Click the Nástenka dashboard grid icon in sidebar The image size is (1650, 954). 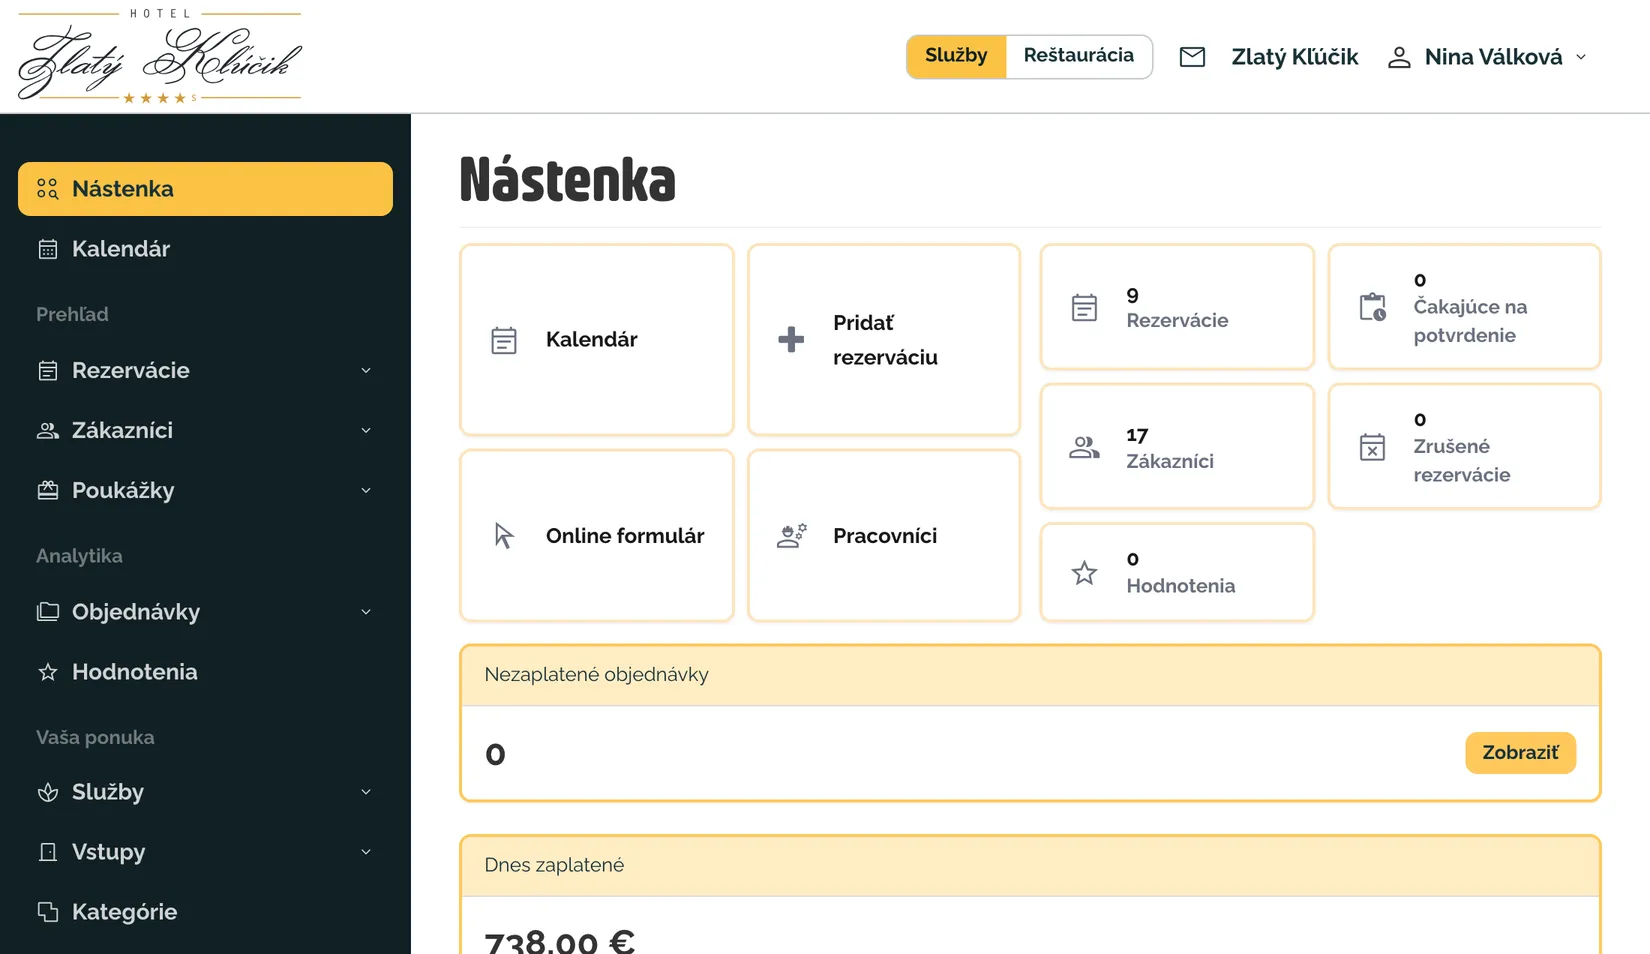pyautogui.click(x=48, y=189)
